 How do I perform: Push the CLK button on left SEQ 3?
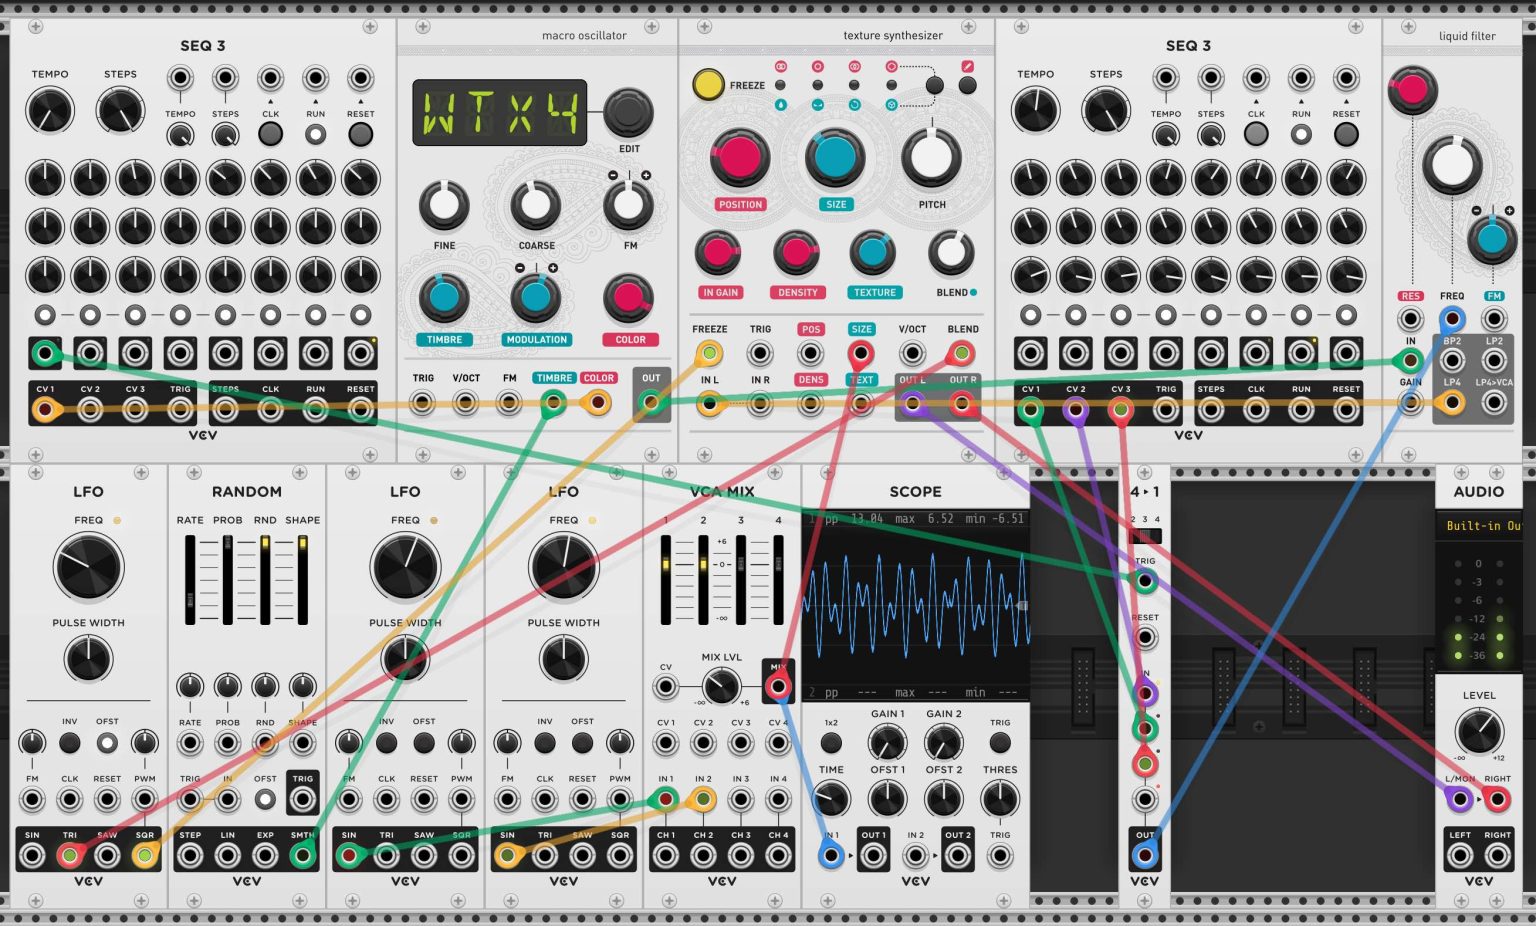[270, 134]
